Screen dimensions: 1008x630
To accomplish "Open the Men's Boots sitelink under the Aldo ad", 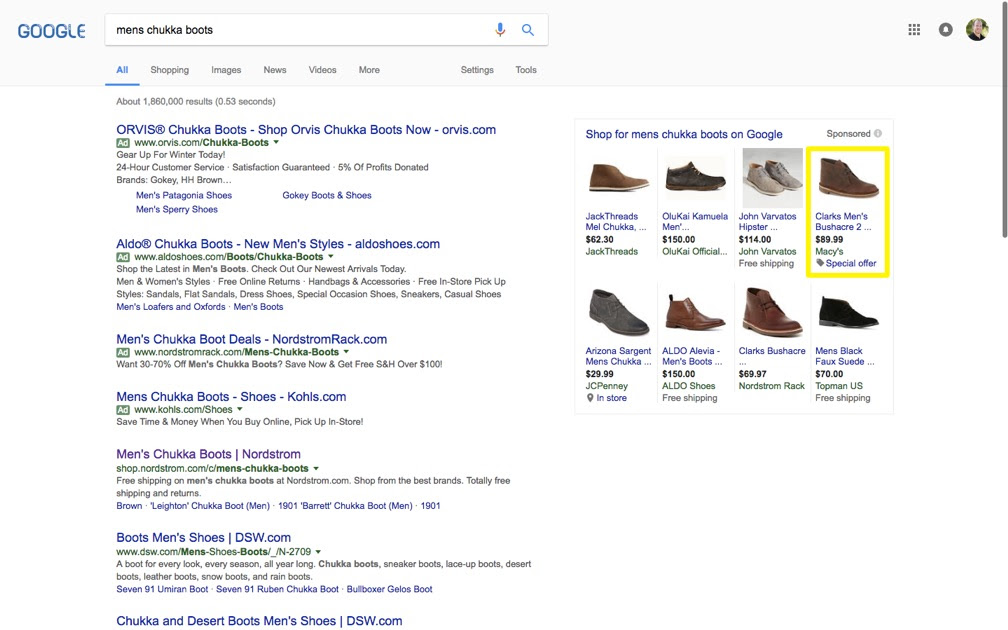I will click(258, 307).
